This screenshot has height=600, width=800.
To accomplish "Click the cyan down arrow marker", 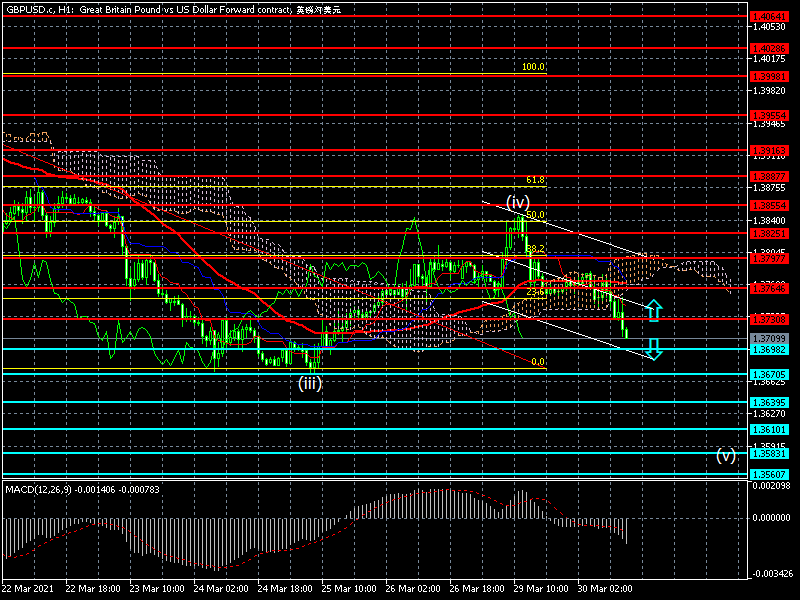I will click(653, 349).
